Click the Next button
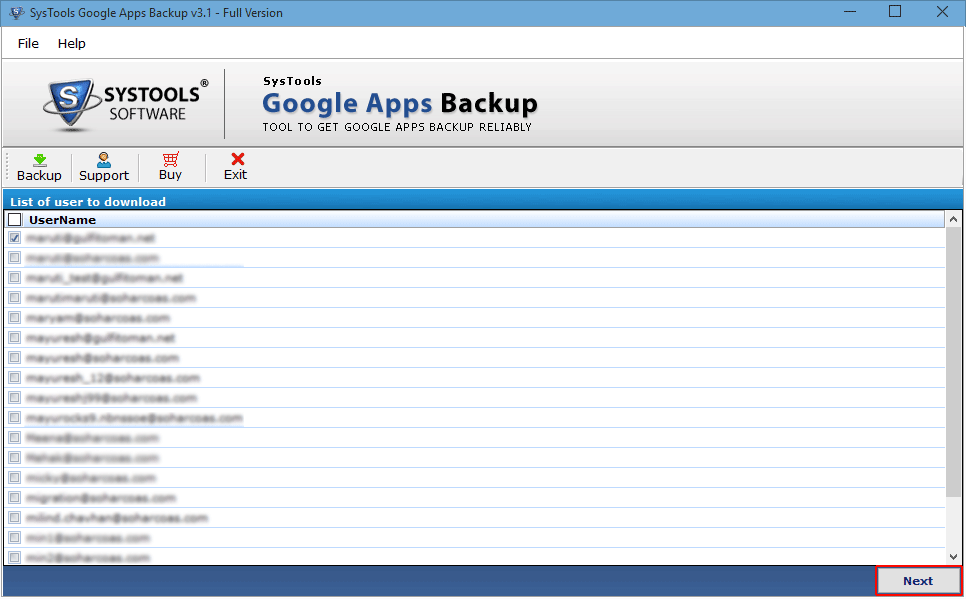Viewport: 966px width, 599px height. 918,581
